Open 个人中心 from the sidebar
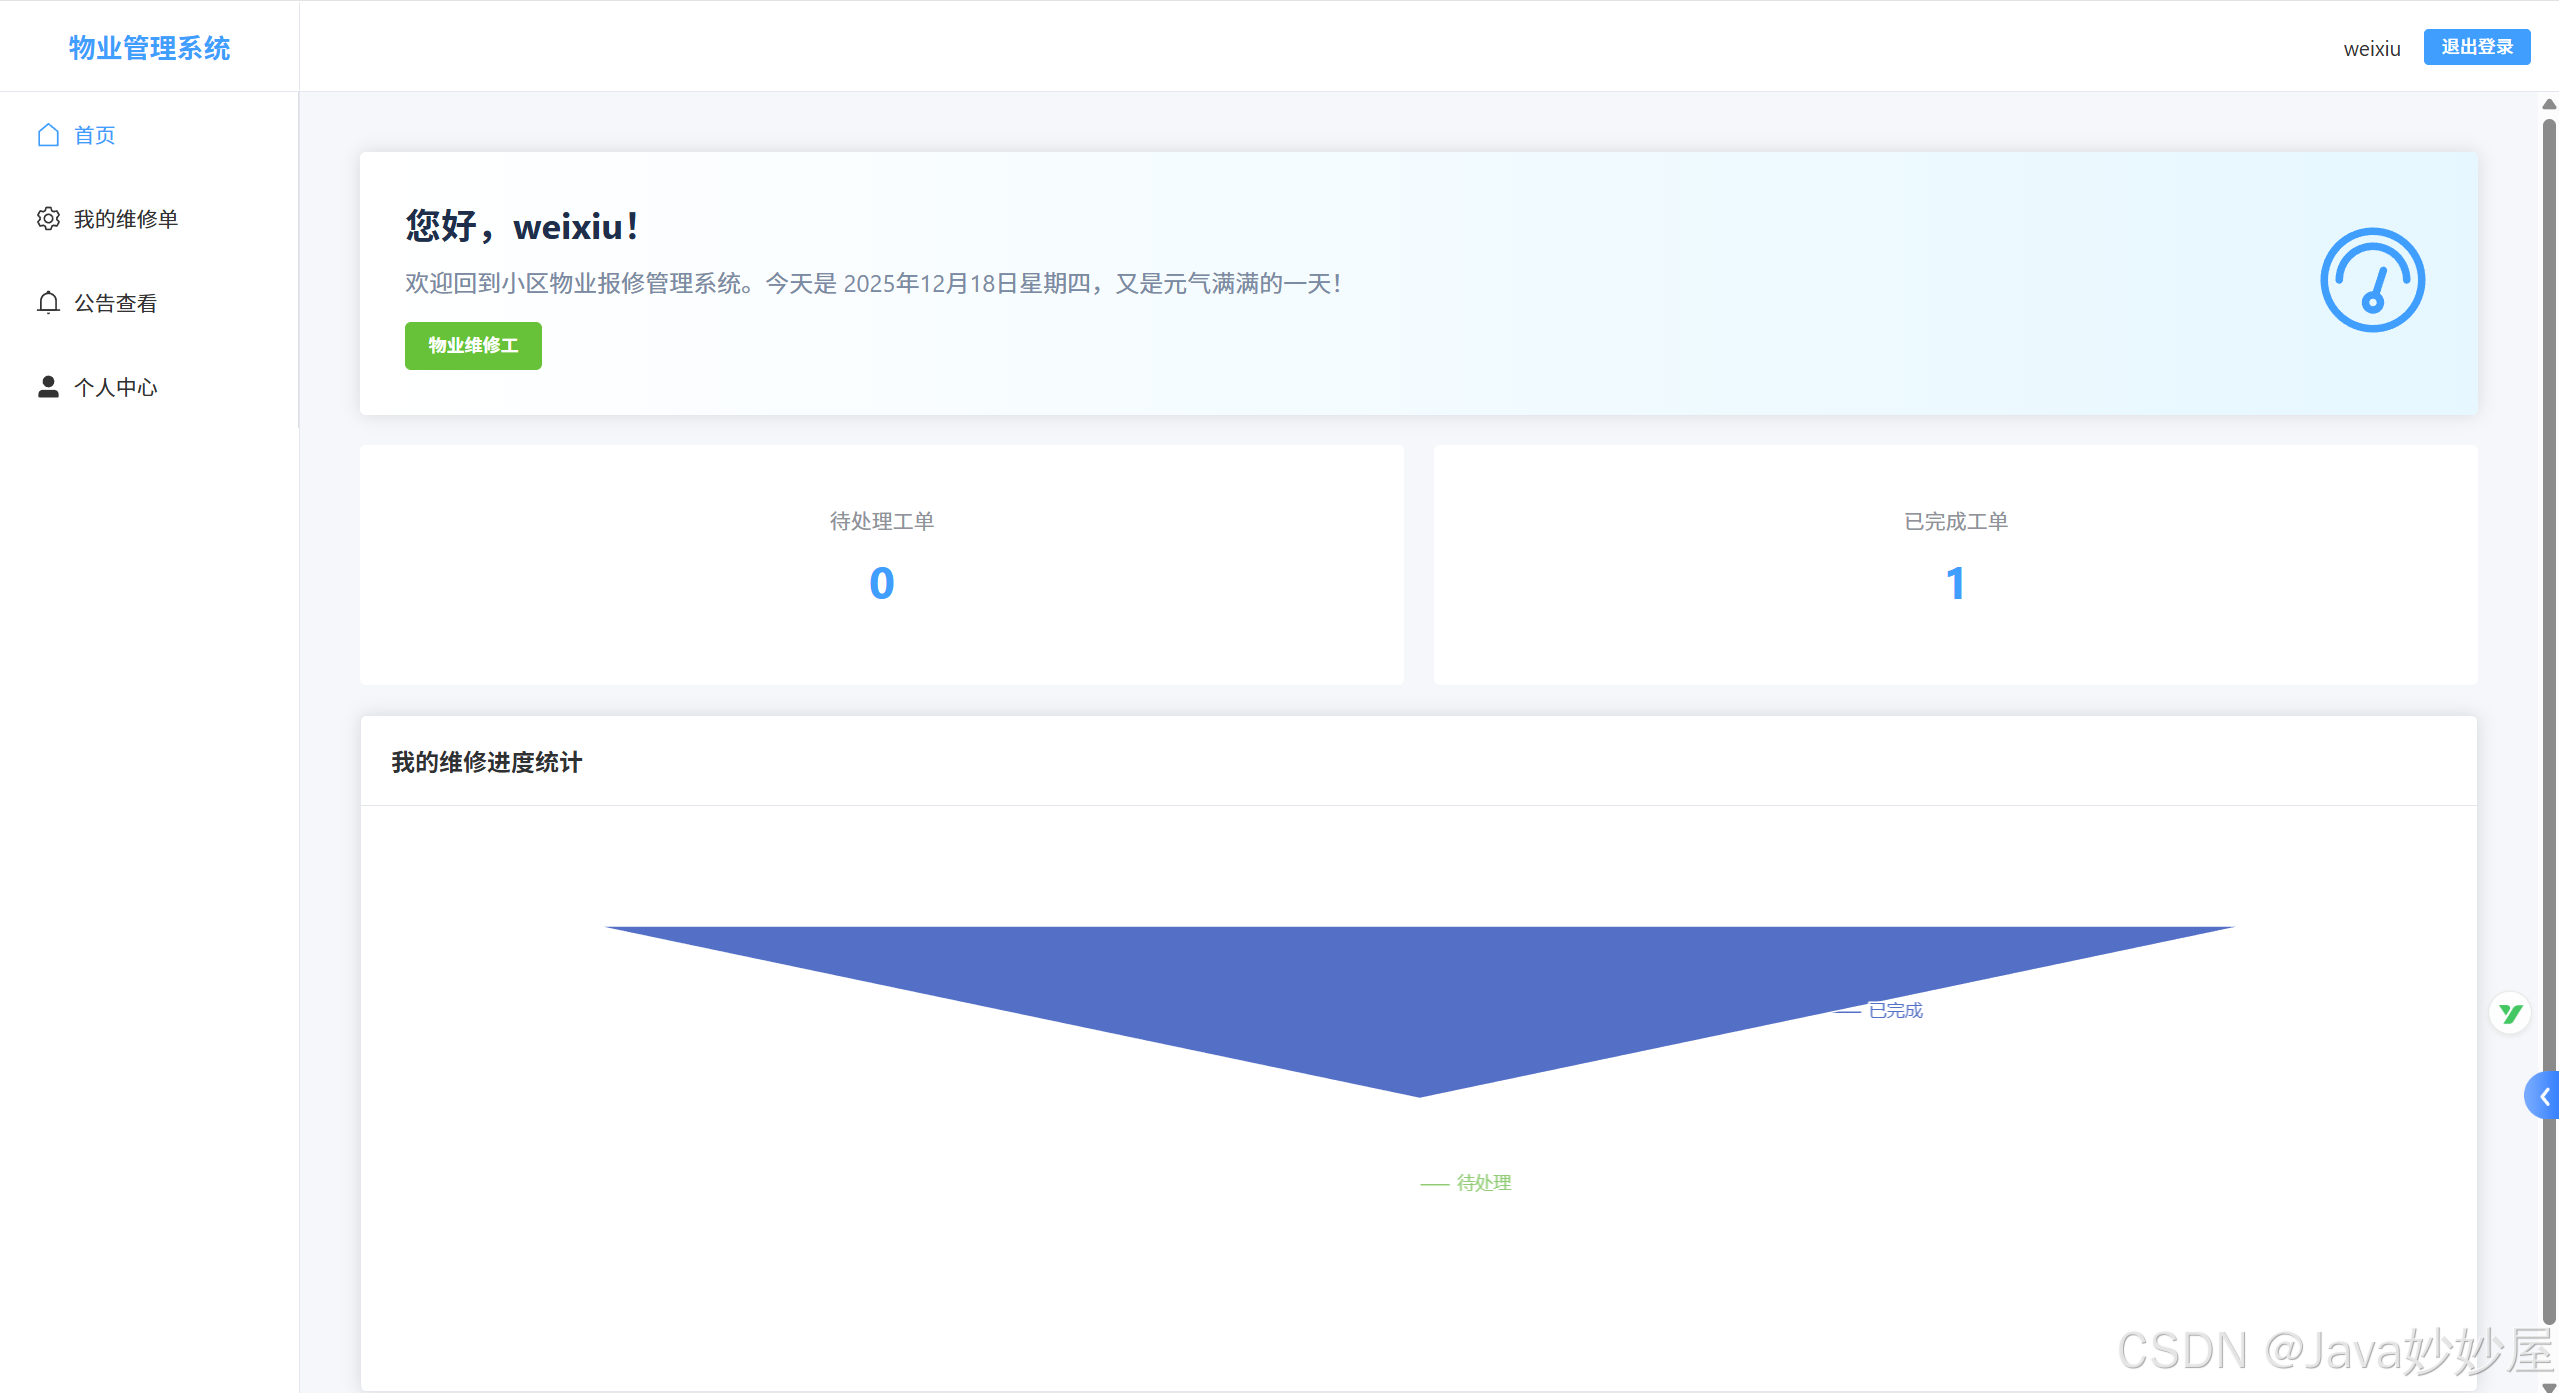 pyautogui.click(x=116, y=387)
